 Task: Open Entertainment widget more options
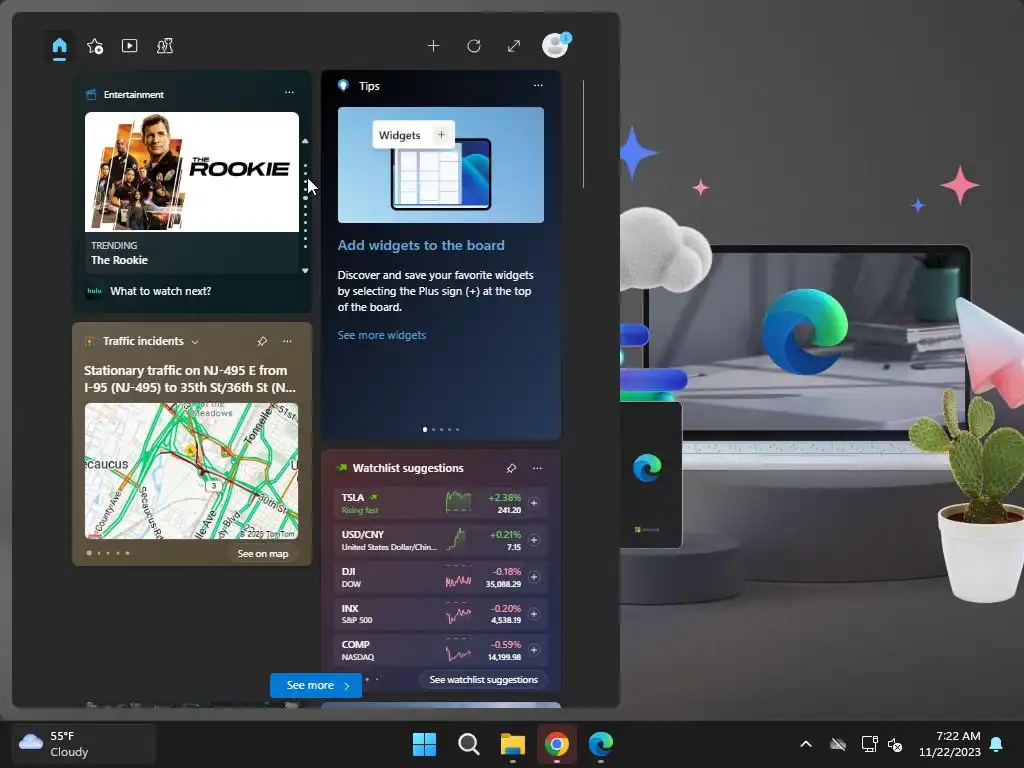[289, 93]
